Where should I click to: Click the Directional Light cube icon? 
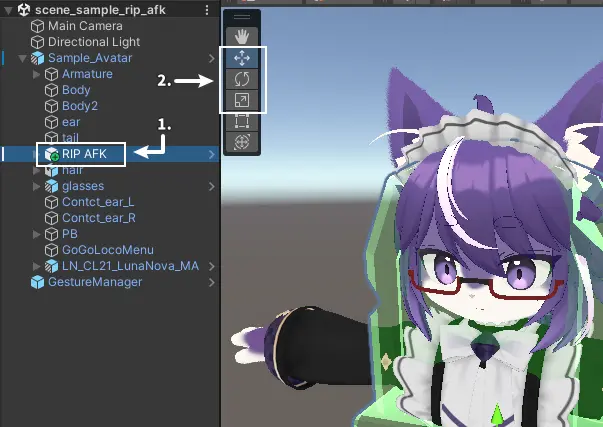pos(37,42)
